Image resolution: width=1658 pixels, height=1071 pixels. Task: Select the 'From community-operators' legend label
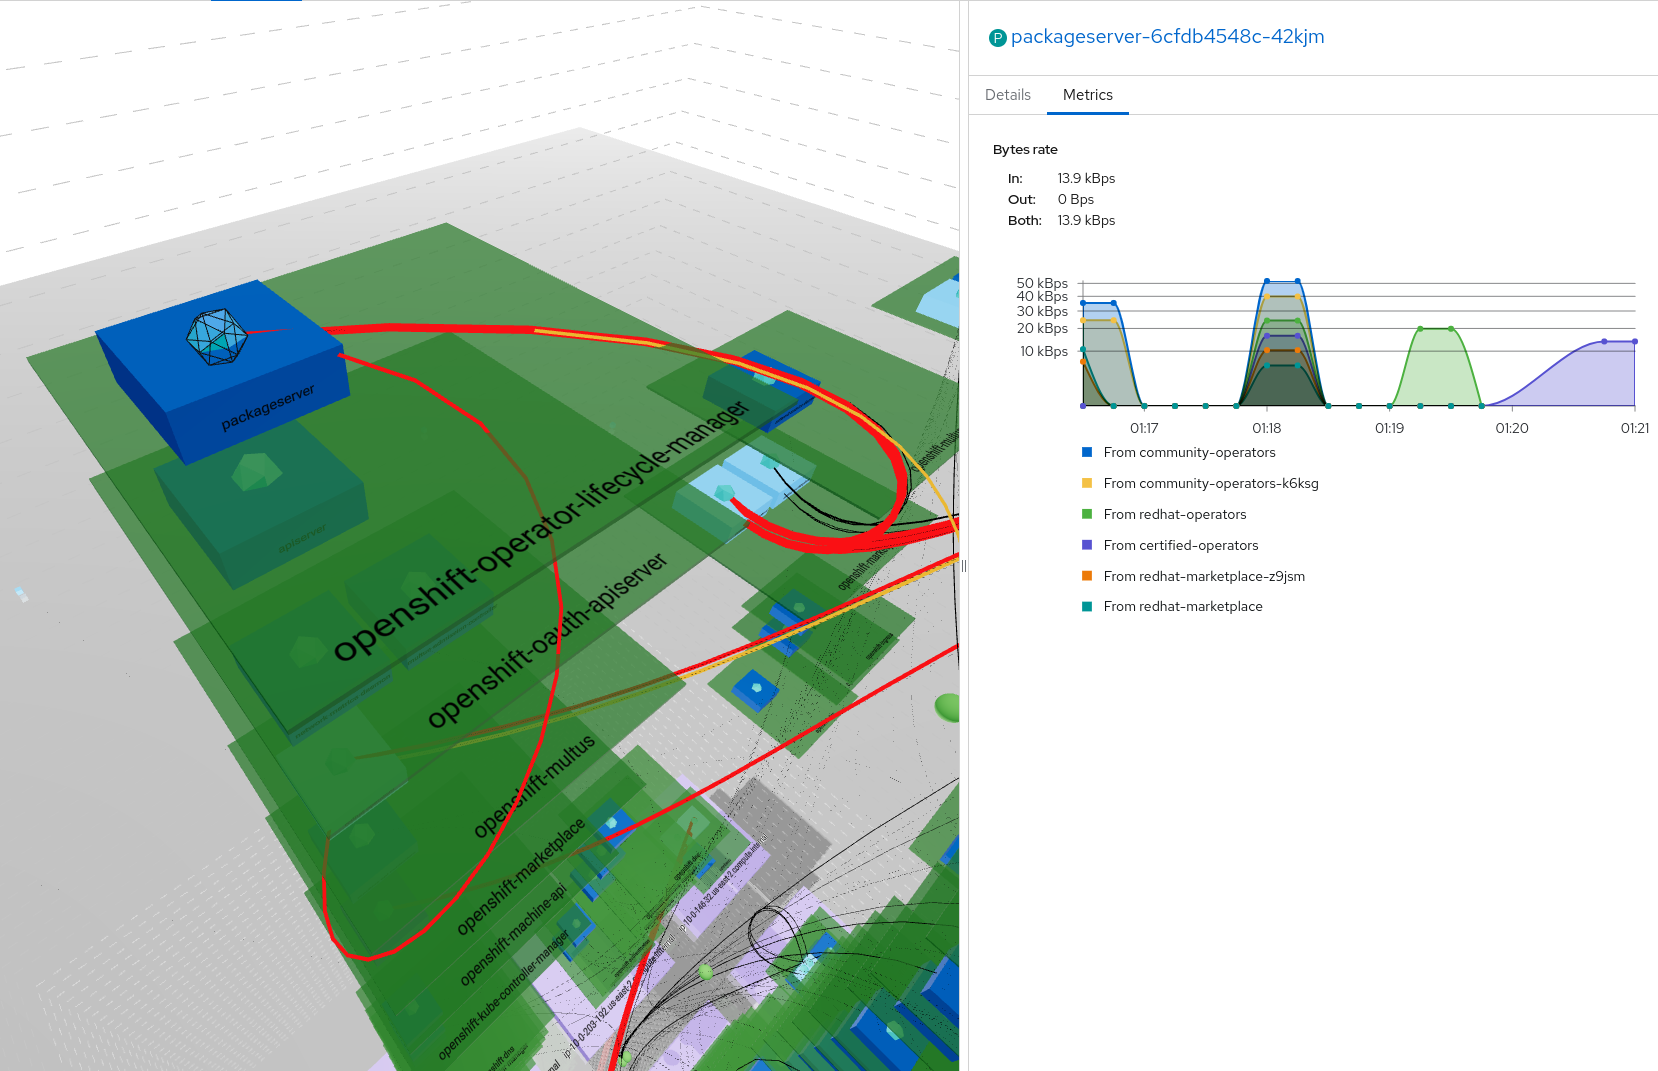[x=1189, y=452]
